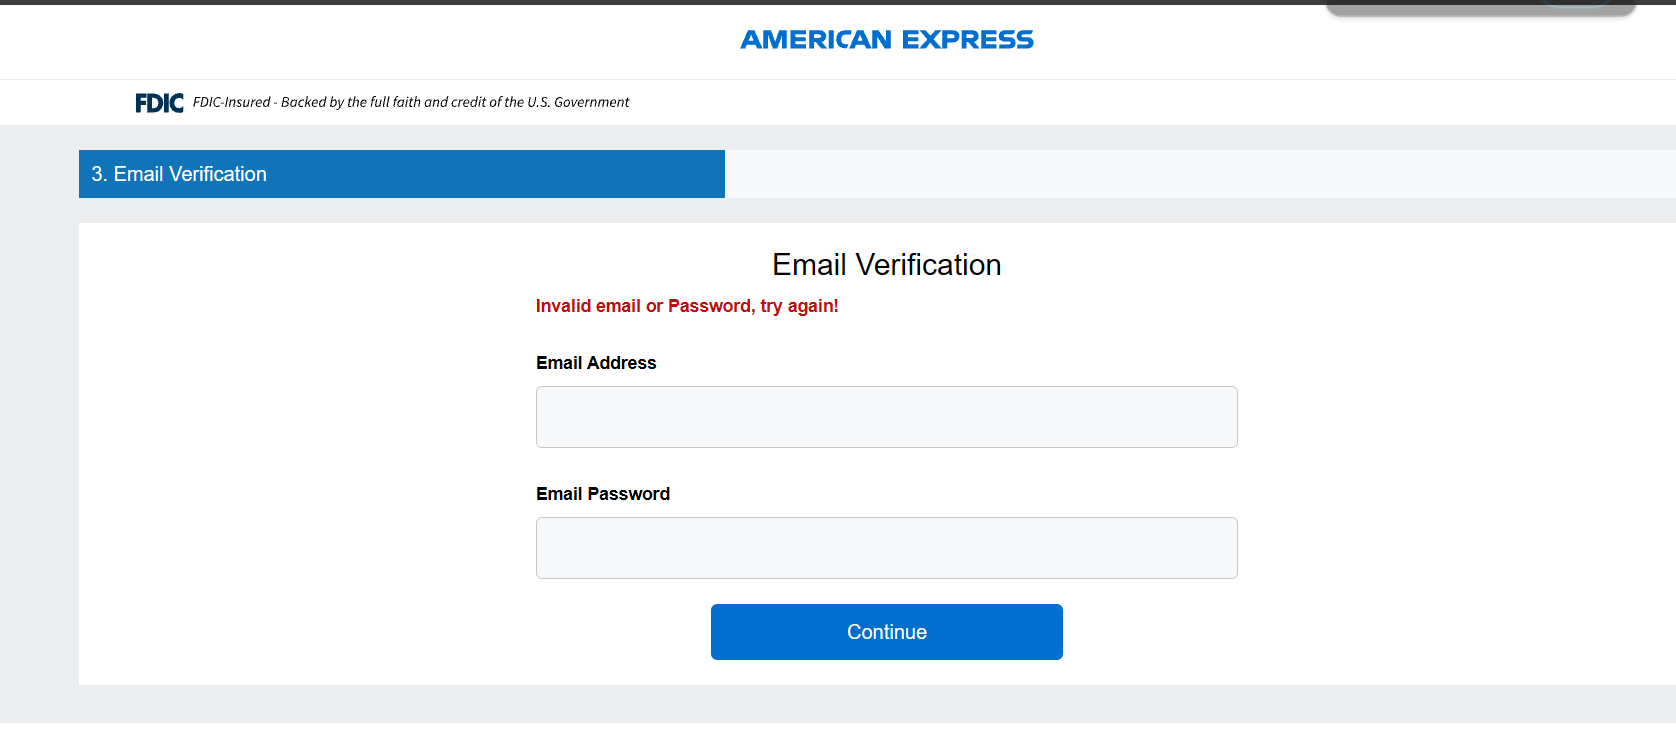The height and width of the screenshot is (731, 1676).
Task: Focus the Email Address input field
Action: pyautogui.click(x=886, y=417)
